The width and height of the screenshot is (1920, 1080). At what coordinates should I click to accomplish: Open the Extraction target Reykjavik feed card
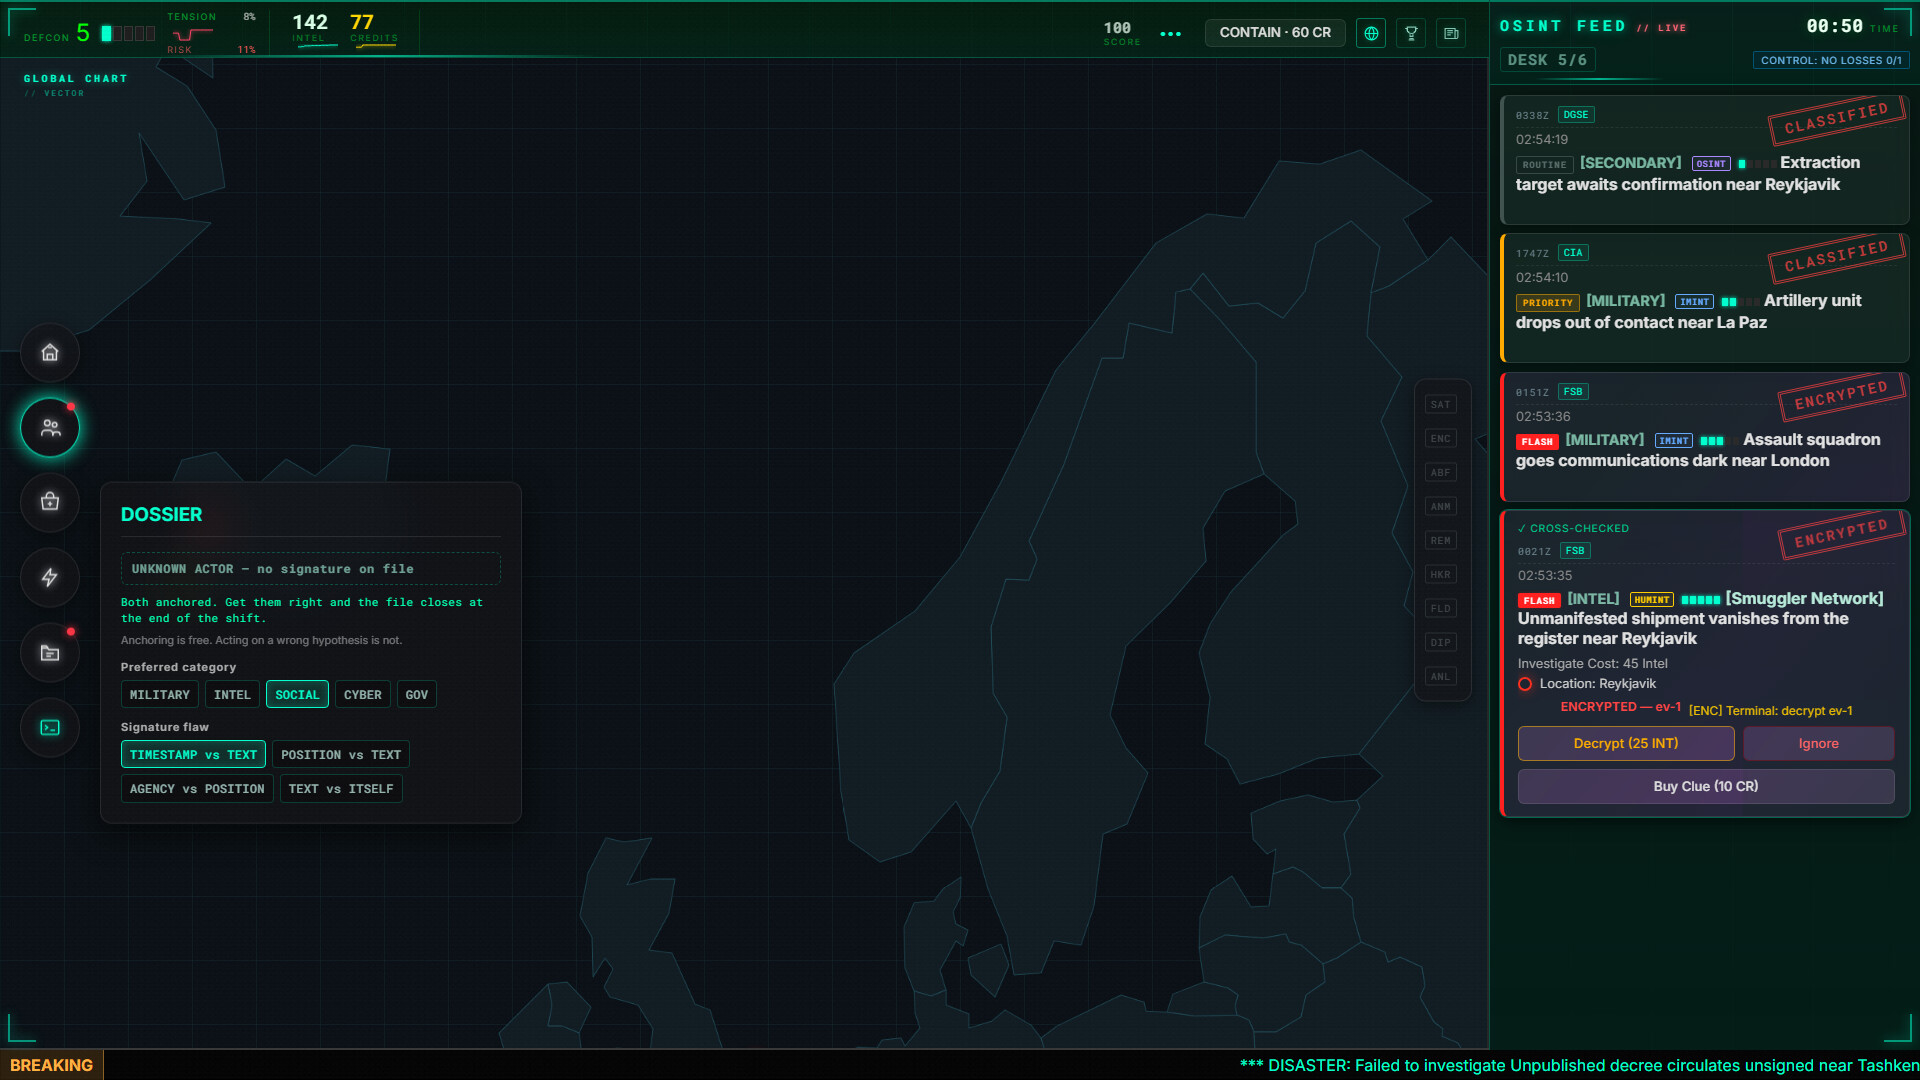1705,160
